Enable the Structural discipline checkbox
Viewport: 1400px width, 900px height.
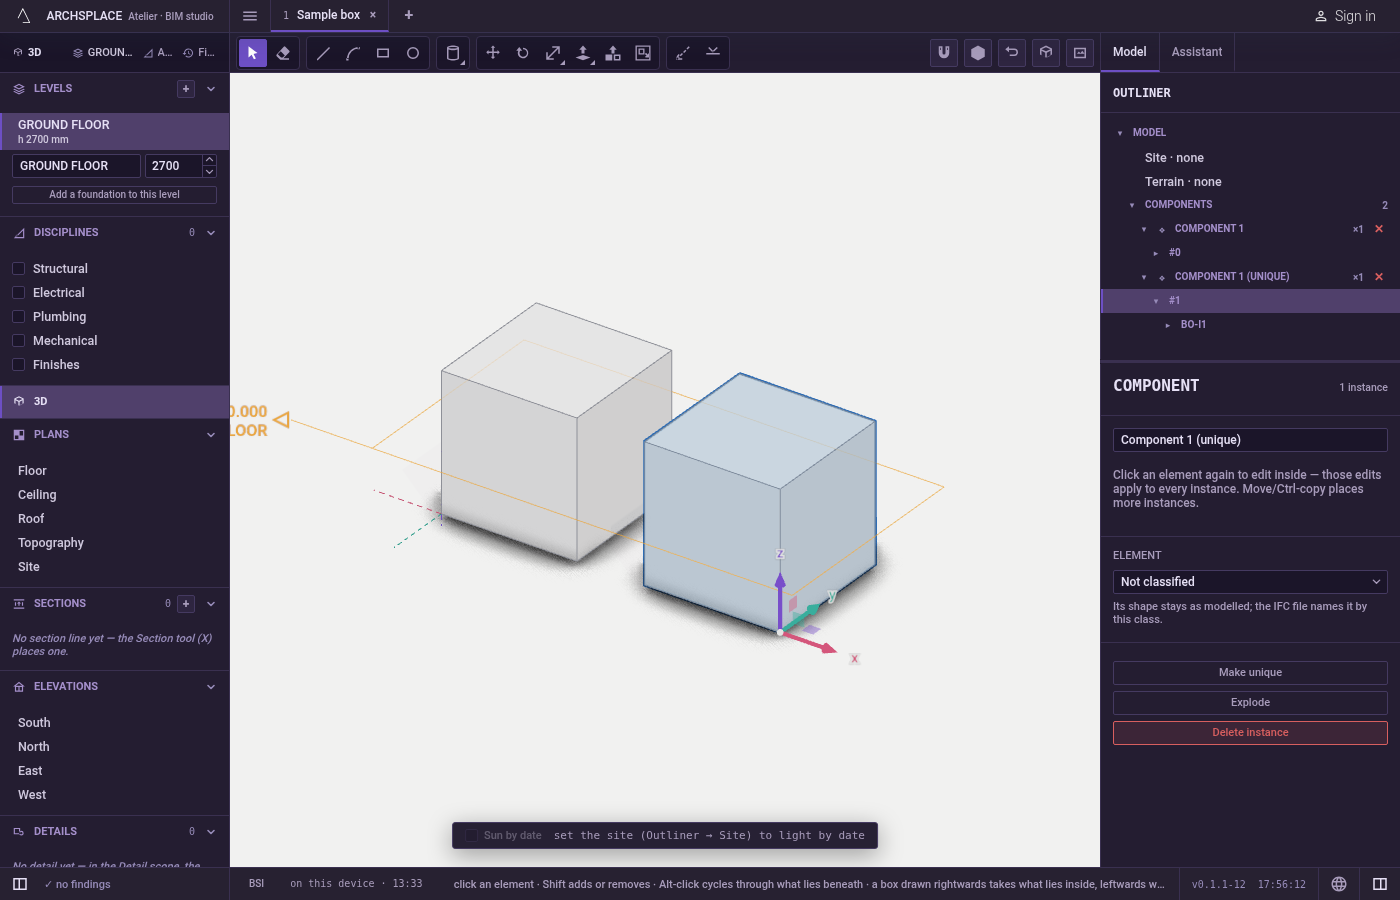pyautogui.click(x=19, y=269)
